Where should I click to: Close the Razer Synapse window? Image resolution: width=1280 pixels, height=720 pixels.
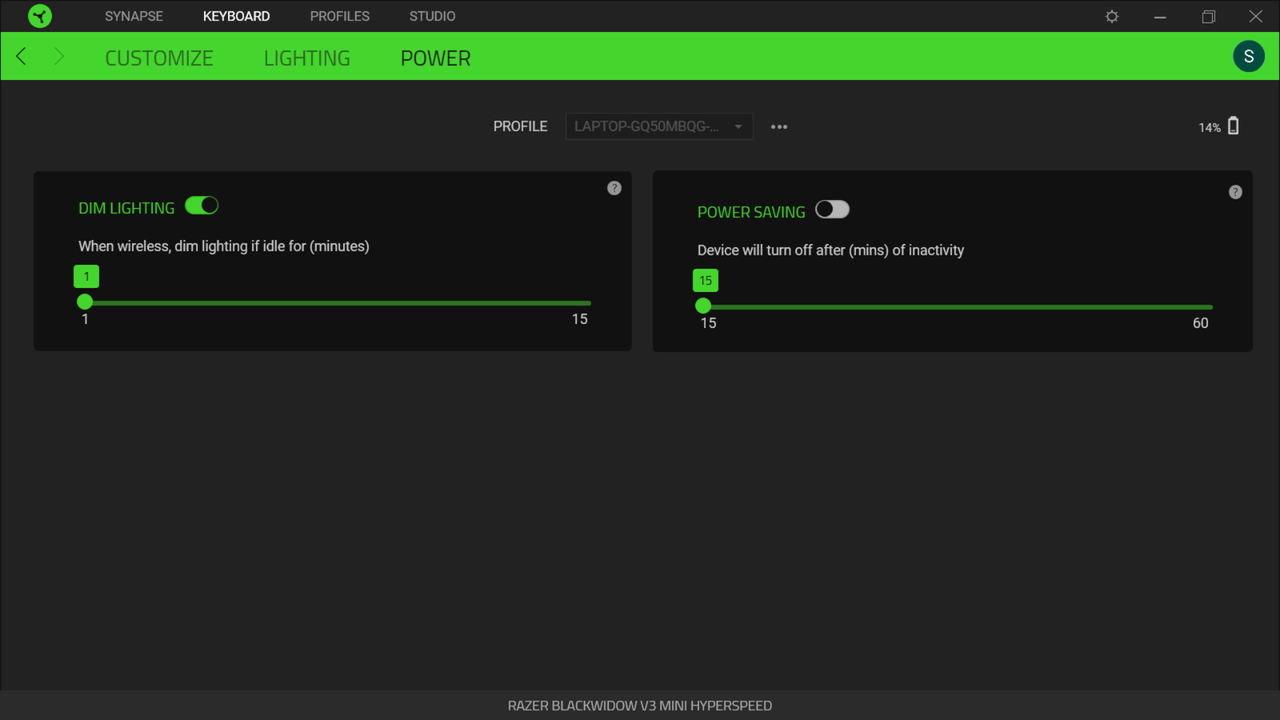point(1256,16)
